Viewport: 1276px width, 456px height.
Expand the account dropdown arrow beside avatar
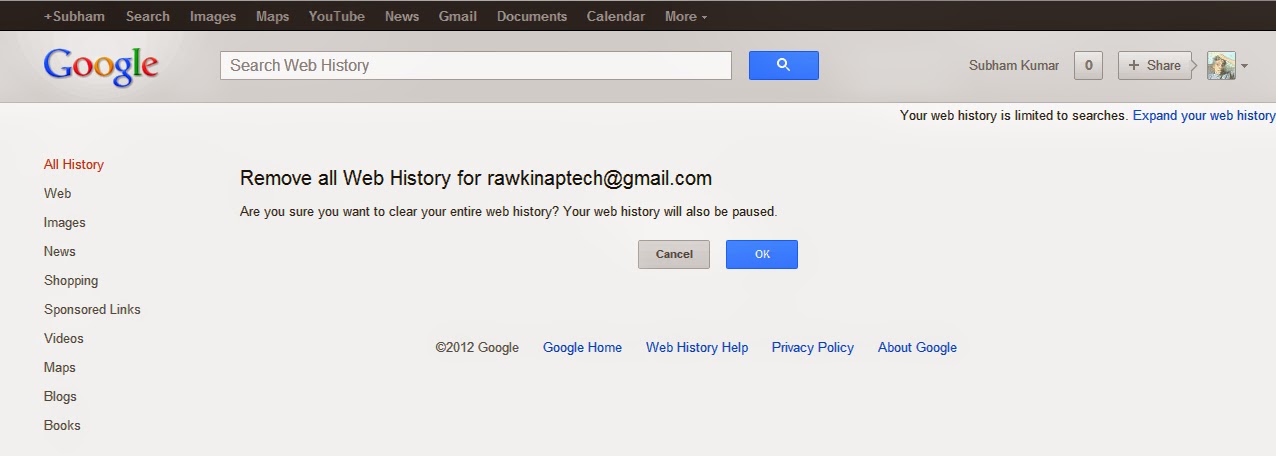1244,66
